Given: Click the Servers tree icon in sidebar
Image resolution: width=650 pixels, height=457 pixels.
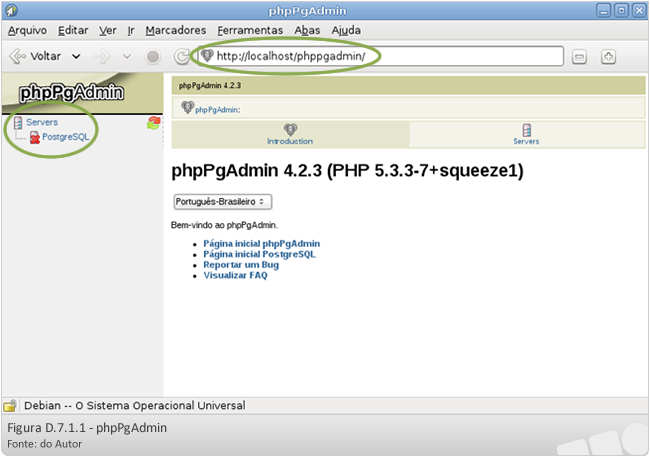Looking at the screenshot, I should [18, 123].
